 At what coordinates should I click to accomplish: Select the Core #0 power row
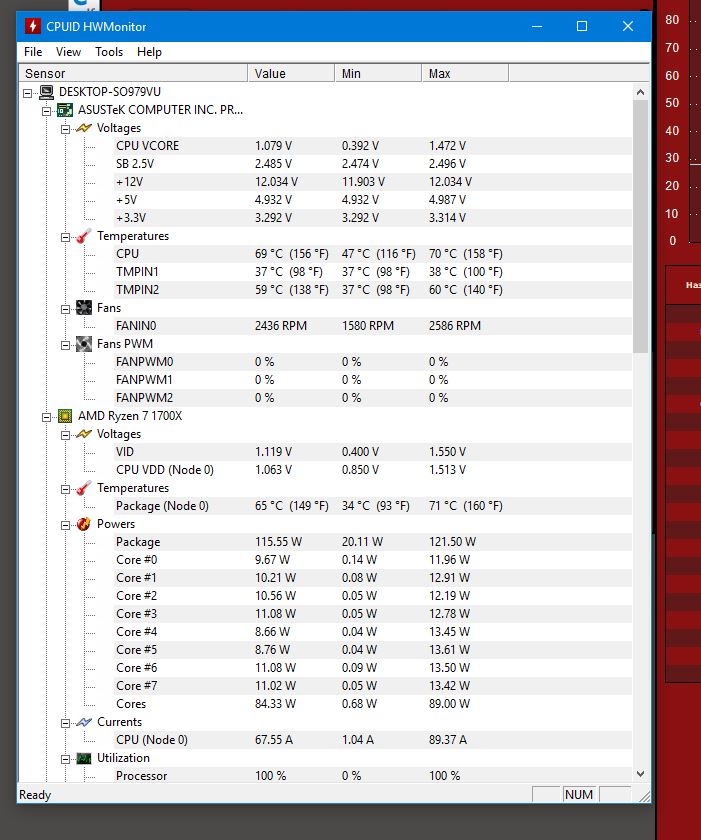pos(373,560)
